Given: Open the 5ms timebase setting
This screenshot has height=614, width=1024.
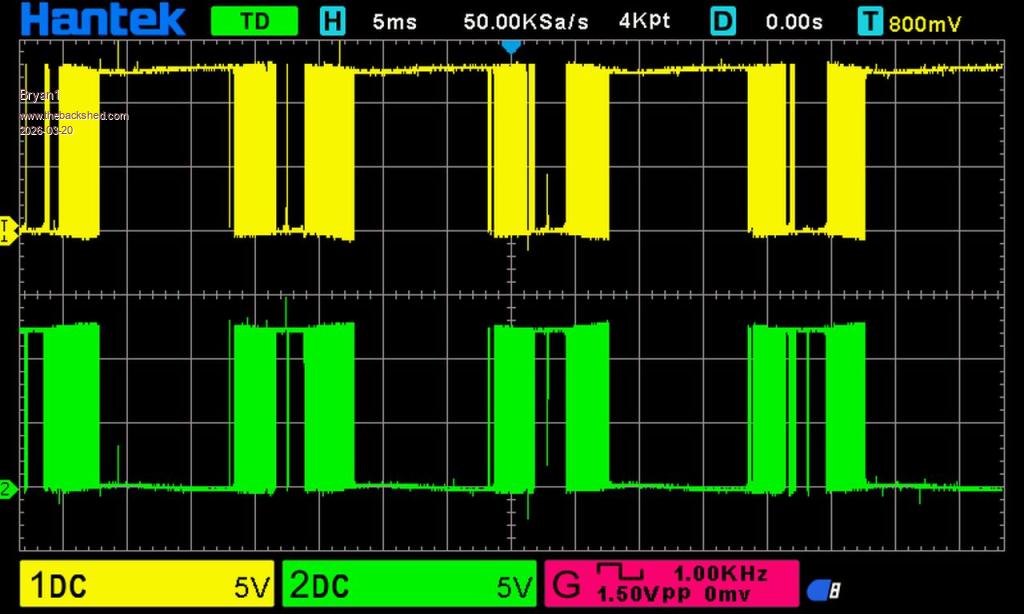Looking at the screenshot, I should tap(394, 21).
